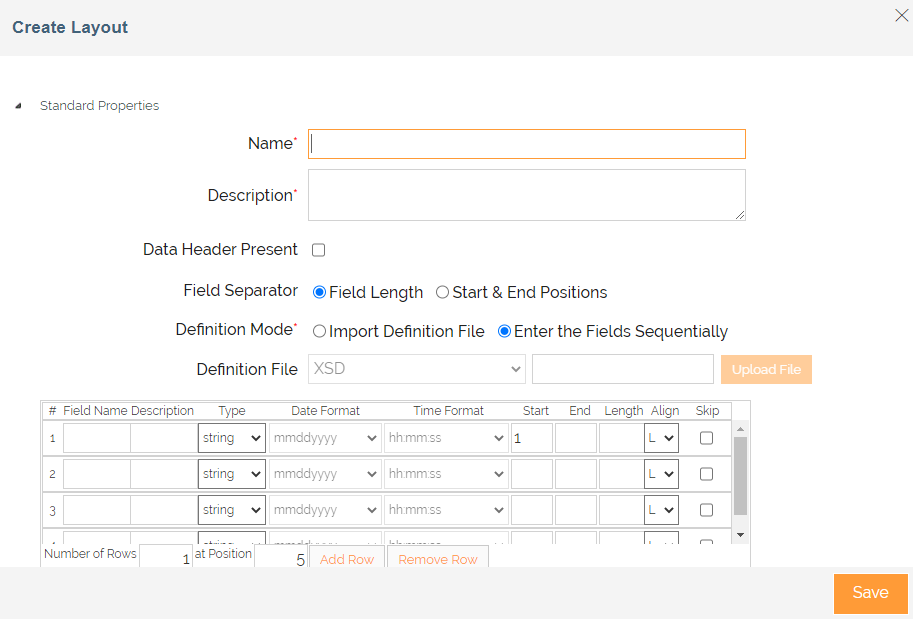The width and height of the screenshot is (913, 619).
Task: Click the Description text area
Action: point(526,195)
